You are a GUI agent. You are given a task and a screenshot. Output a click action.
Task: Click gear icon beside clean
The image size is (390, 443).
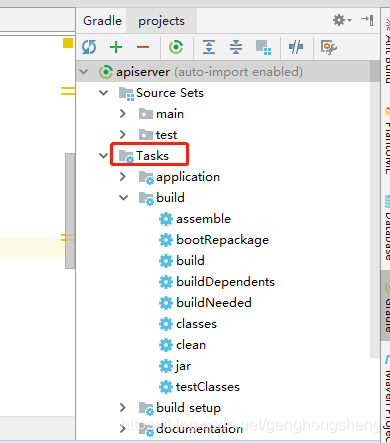click(x=166, y=345)
